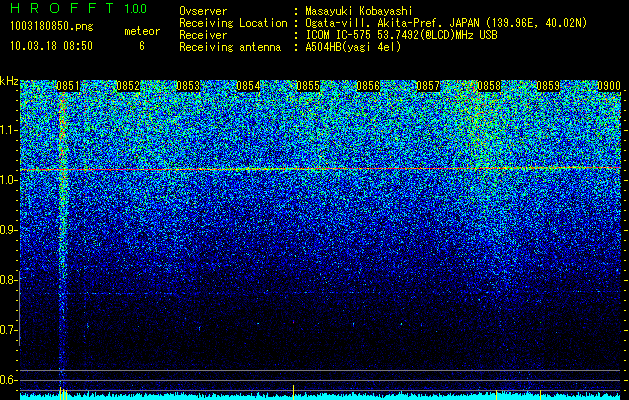Click the 0853 time marker

(x=188, y=86)
